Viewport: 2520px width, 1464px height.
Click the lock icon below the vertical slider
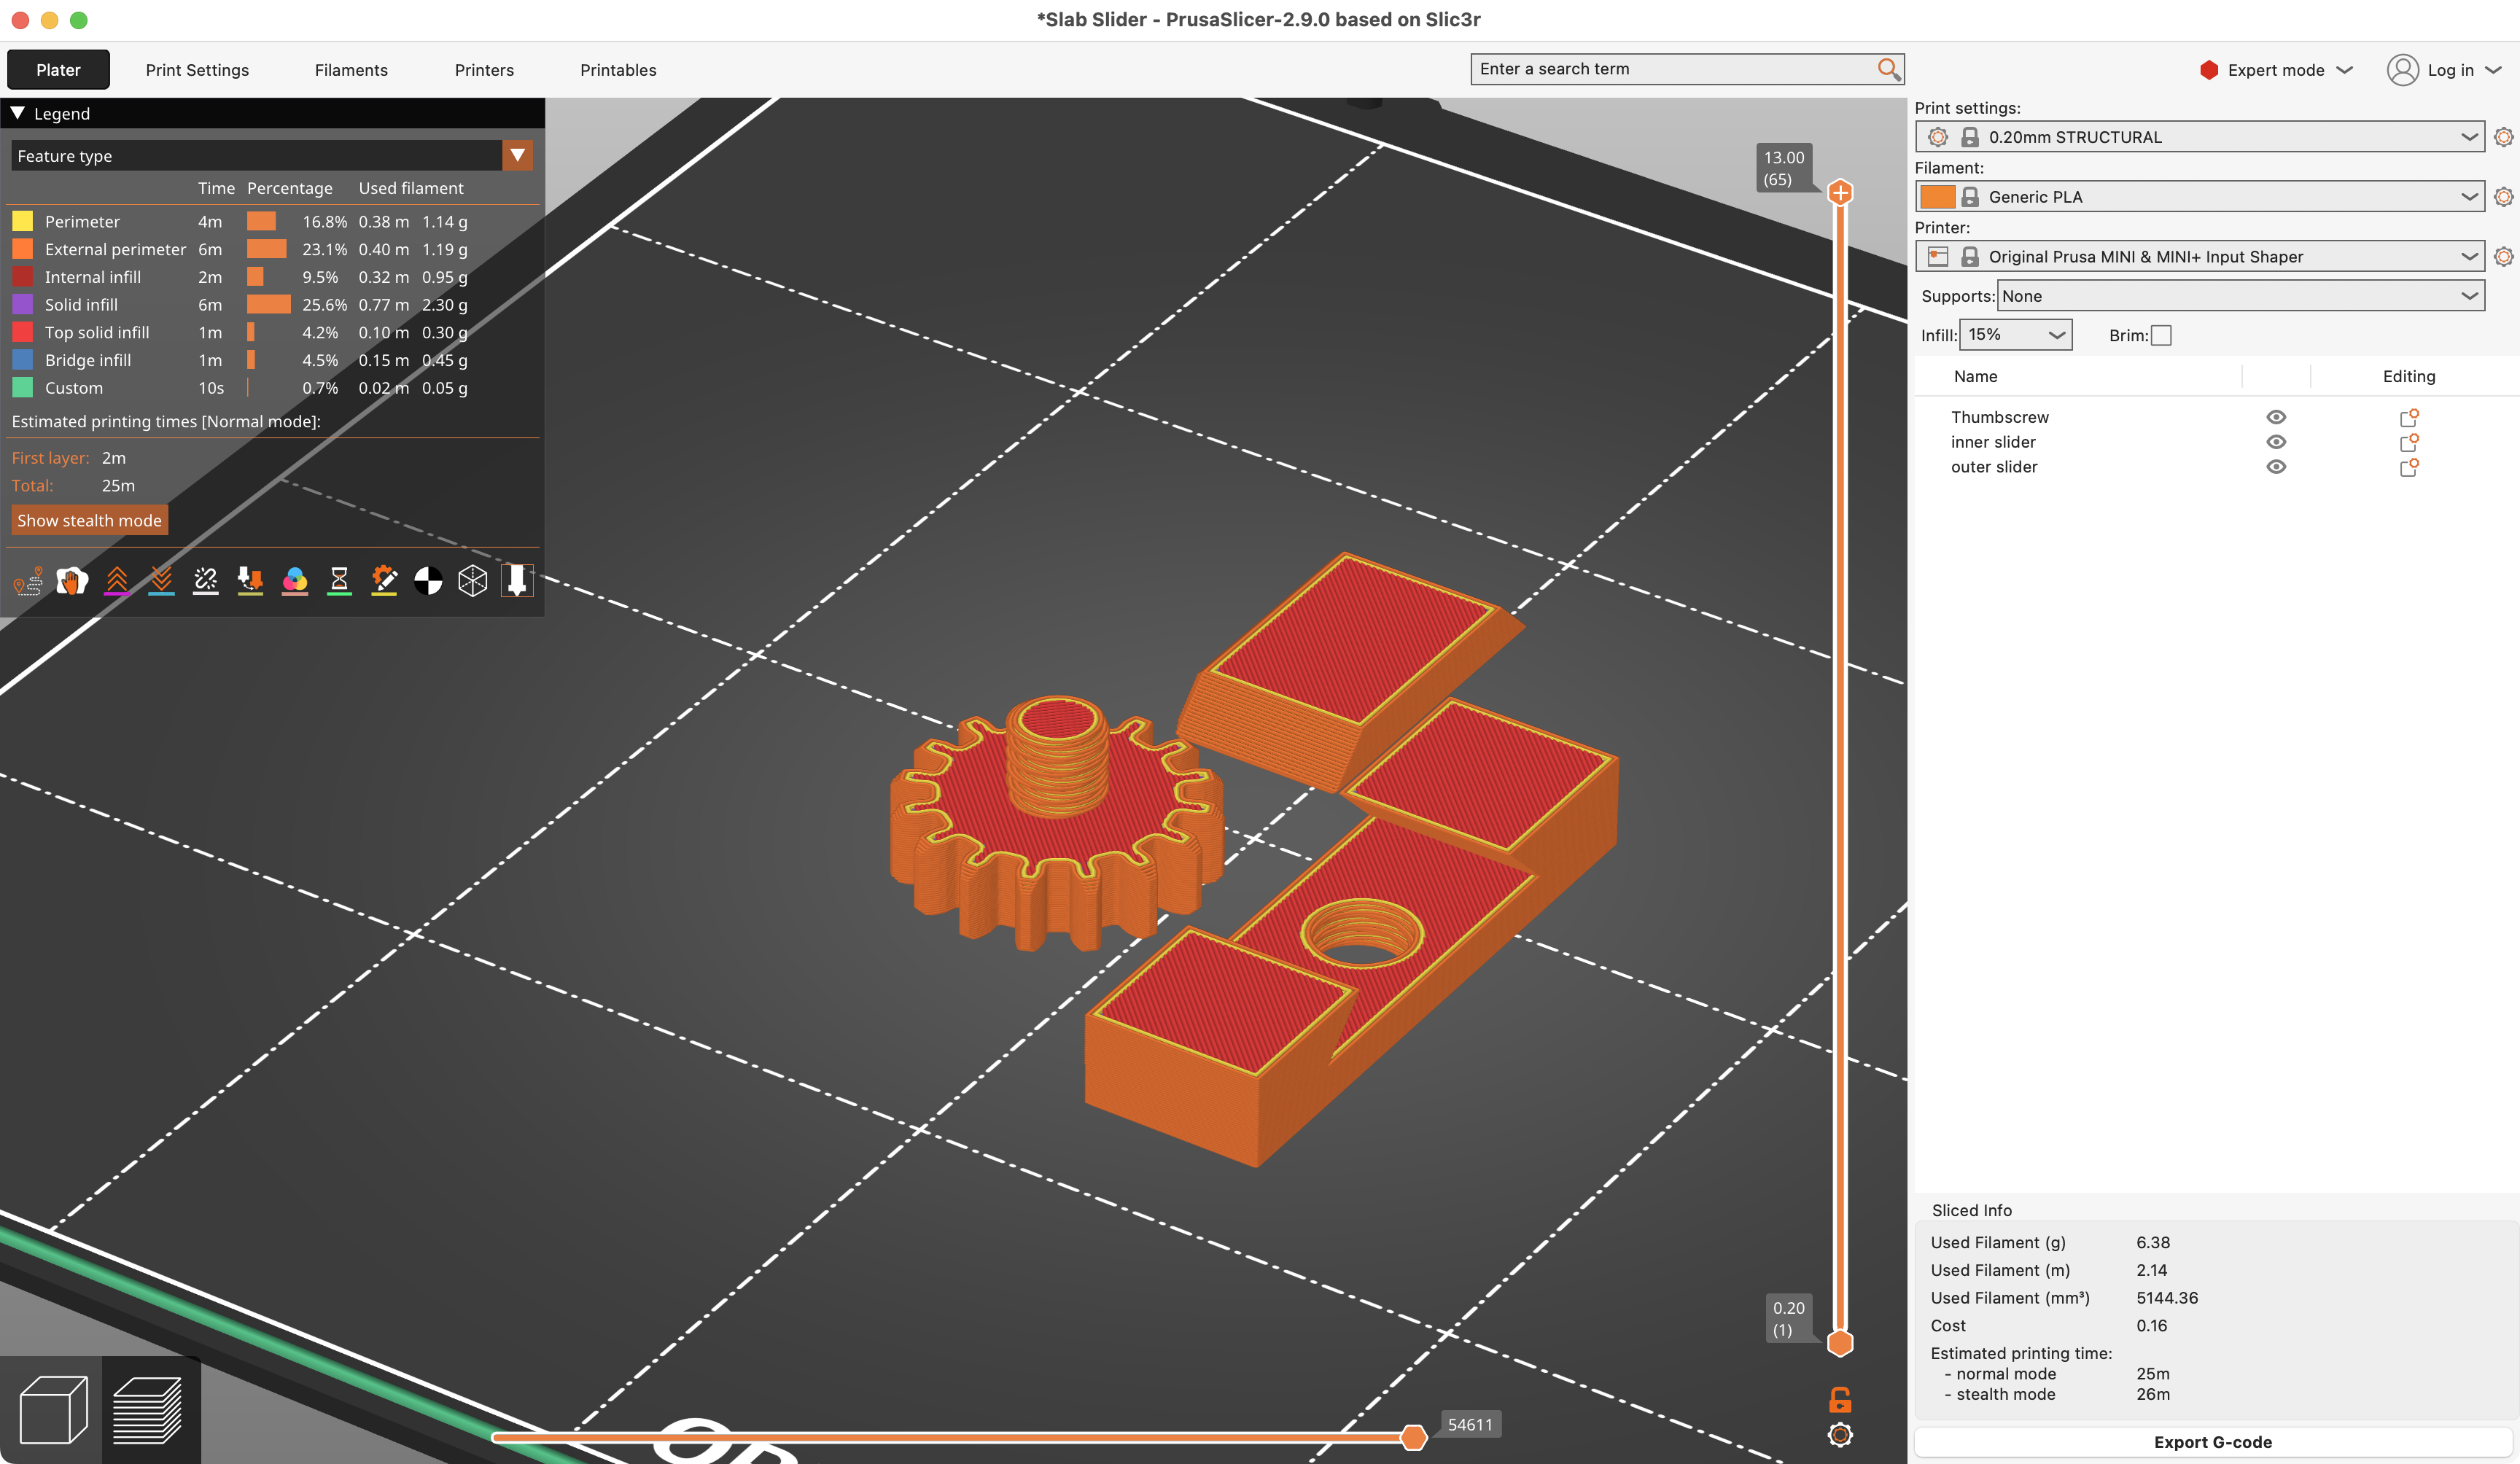pyautogui.click(x=1840, y=1399)
